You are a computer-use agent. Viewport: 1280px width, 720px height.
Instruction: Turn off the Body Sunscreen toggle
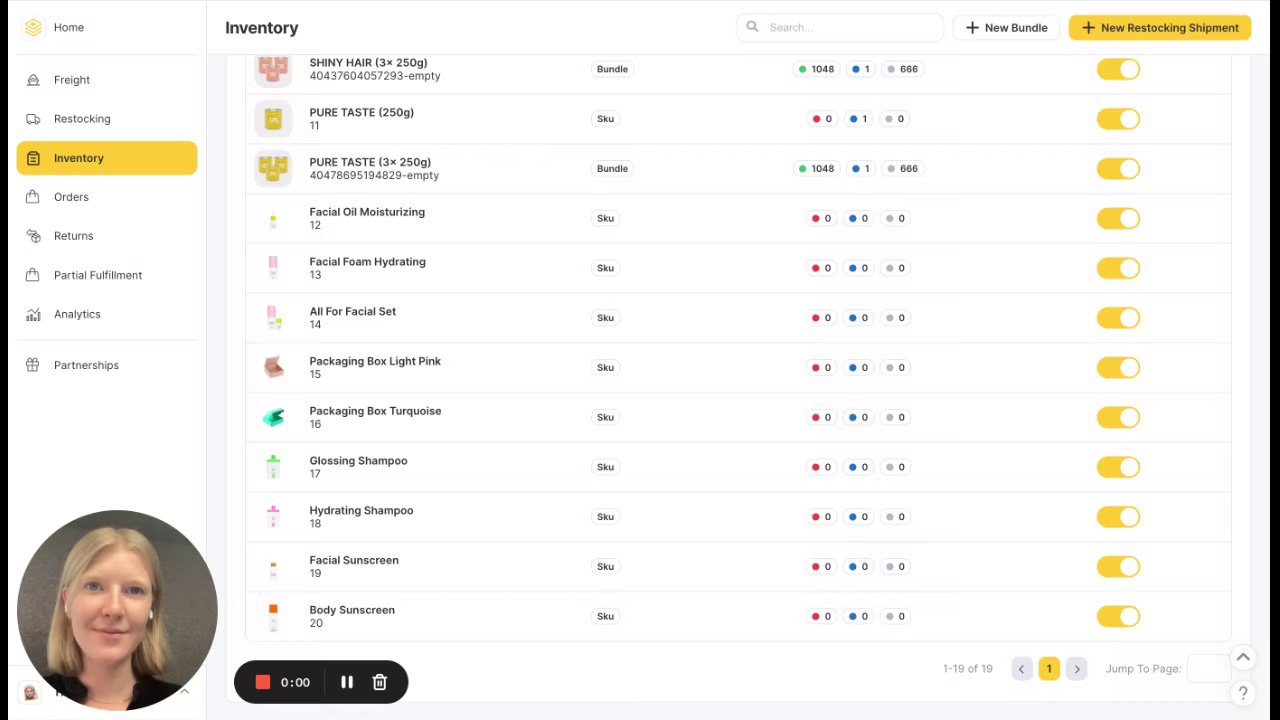coord(1118,616)
